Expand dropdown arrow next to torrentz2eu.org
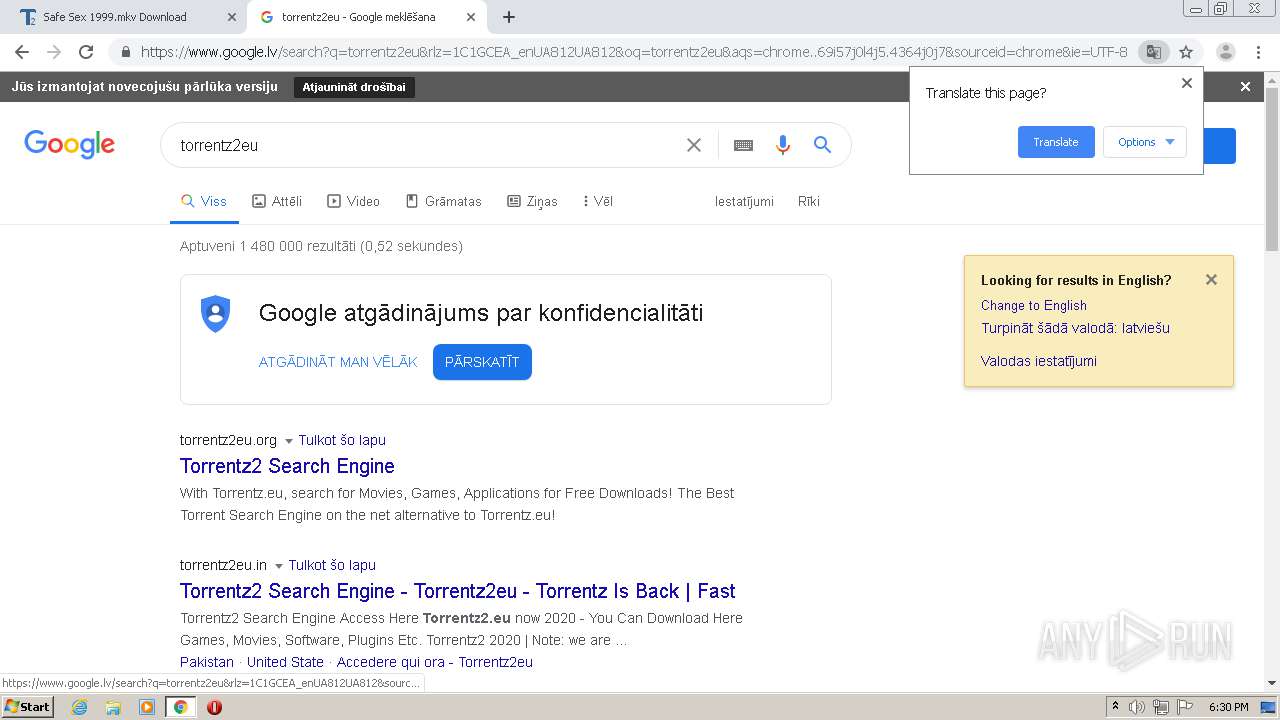 (x=289, y=441)
